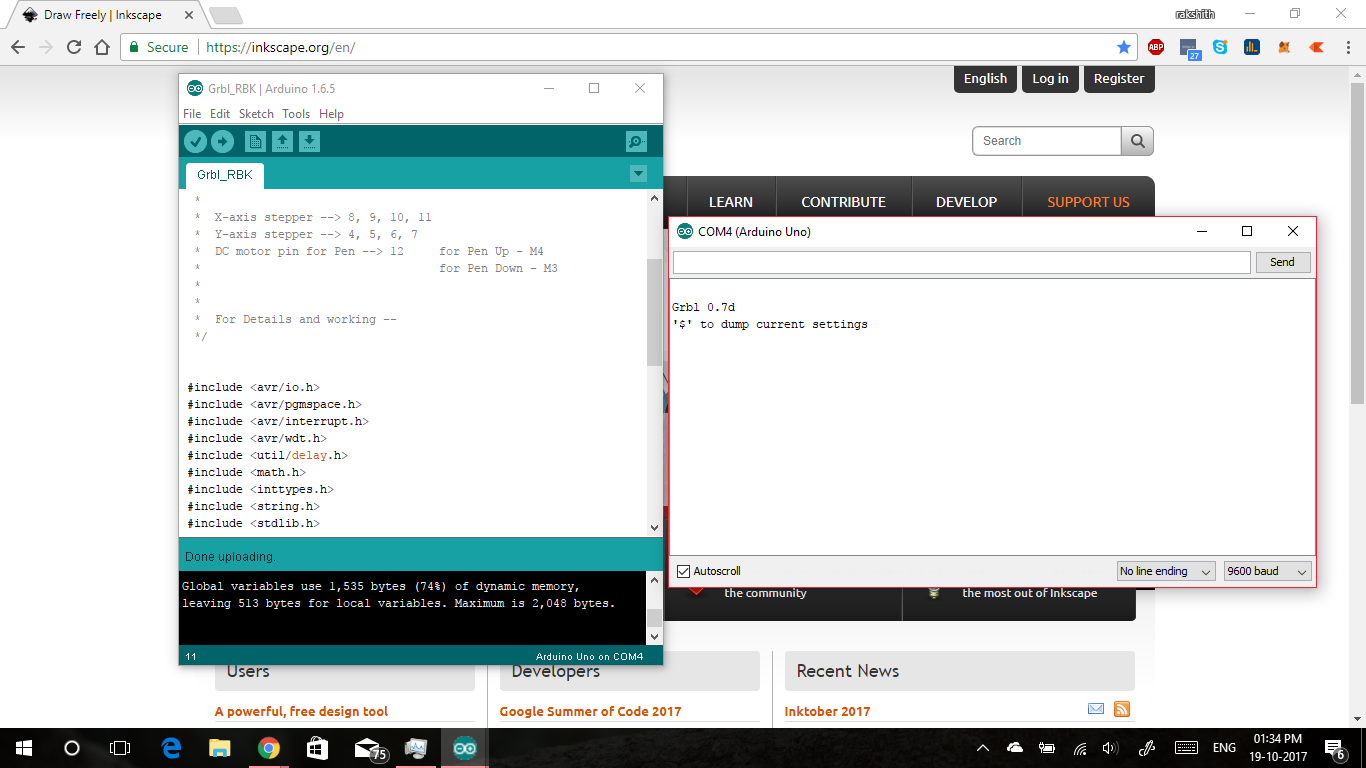Click the RSS feed icon beside Recent News
This screenshot has height=768, width=1366.
click(1122, 709)
